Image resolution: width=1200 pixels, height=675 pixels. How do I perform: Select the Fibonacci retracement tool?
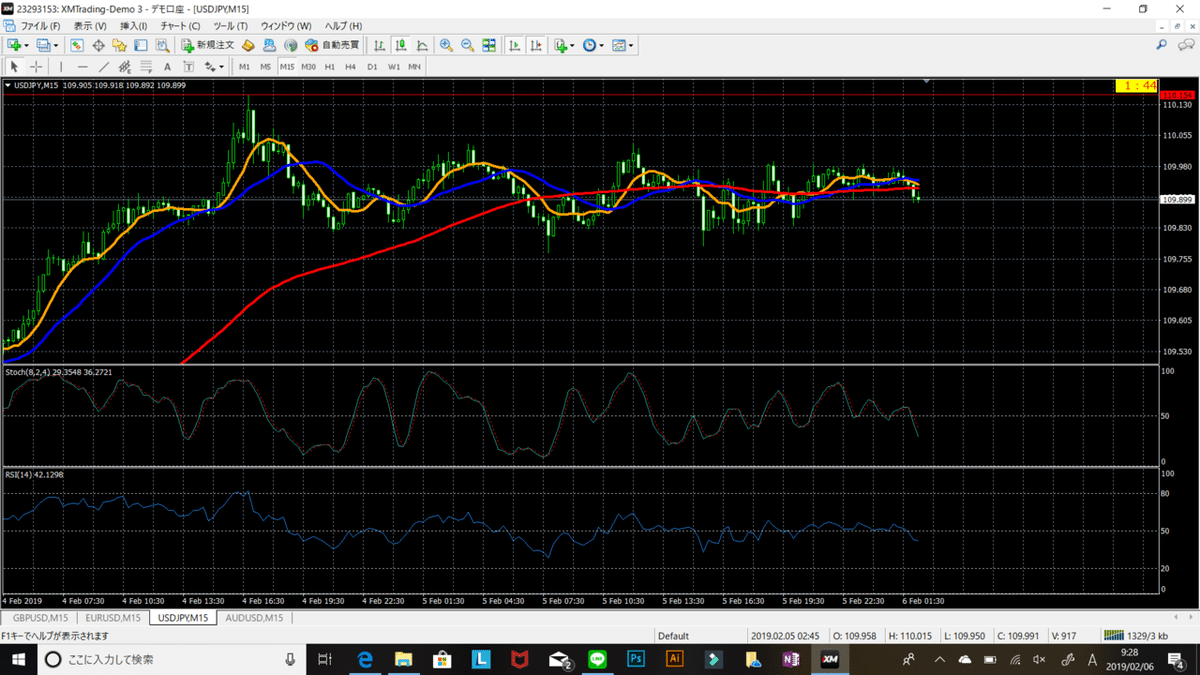pos(146,66)
